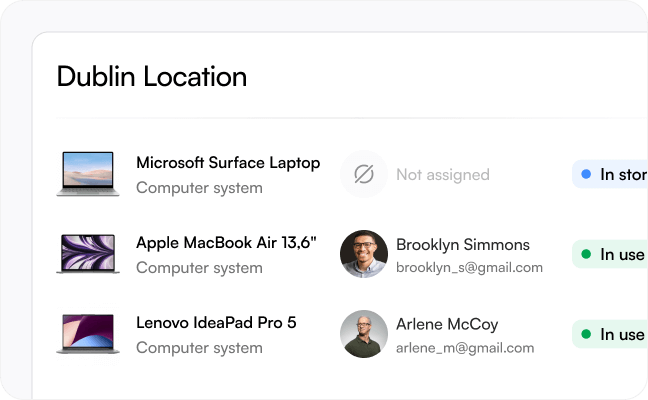Viewport: 648px width, 400px height.
Task: Click the Dublin Location heading
Action: (x=152, y=76)
